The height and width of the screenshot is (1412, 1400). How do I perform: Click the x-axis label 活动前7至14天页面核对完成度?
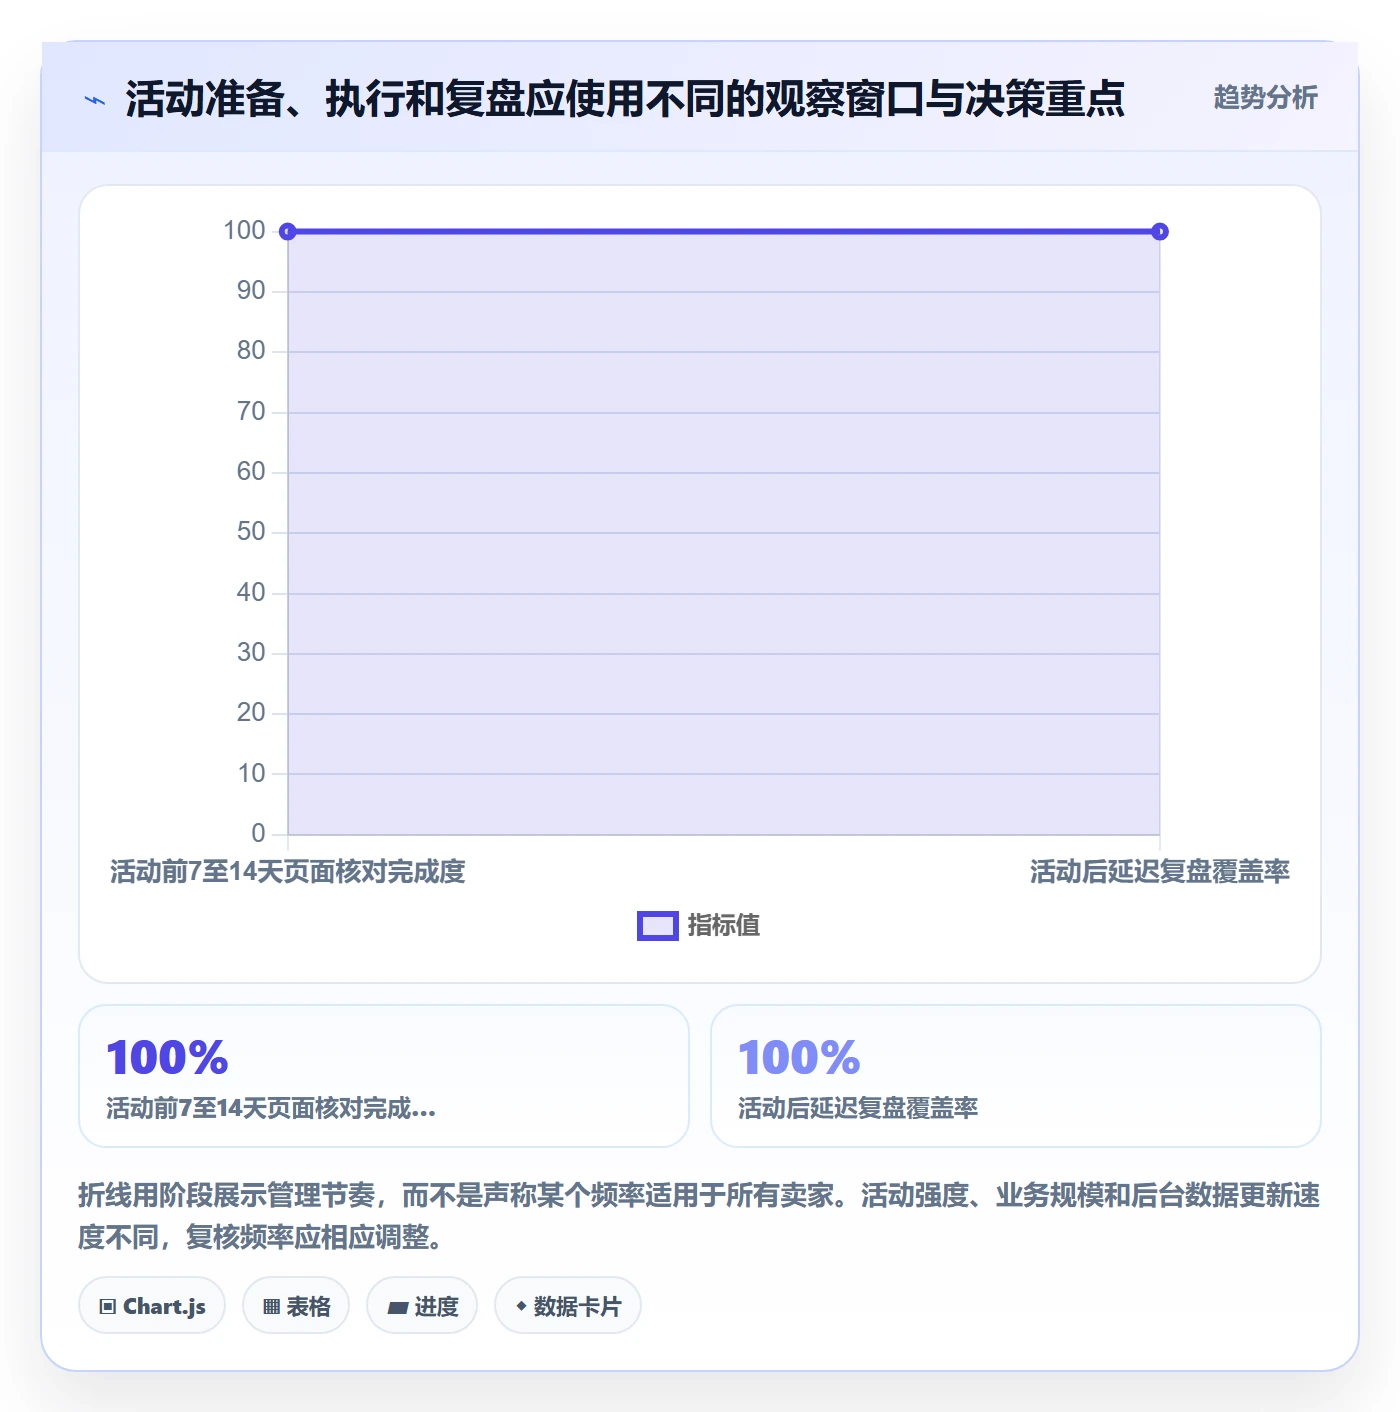point(288,872)
